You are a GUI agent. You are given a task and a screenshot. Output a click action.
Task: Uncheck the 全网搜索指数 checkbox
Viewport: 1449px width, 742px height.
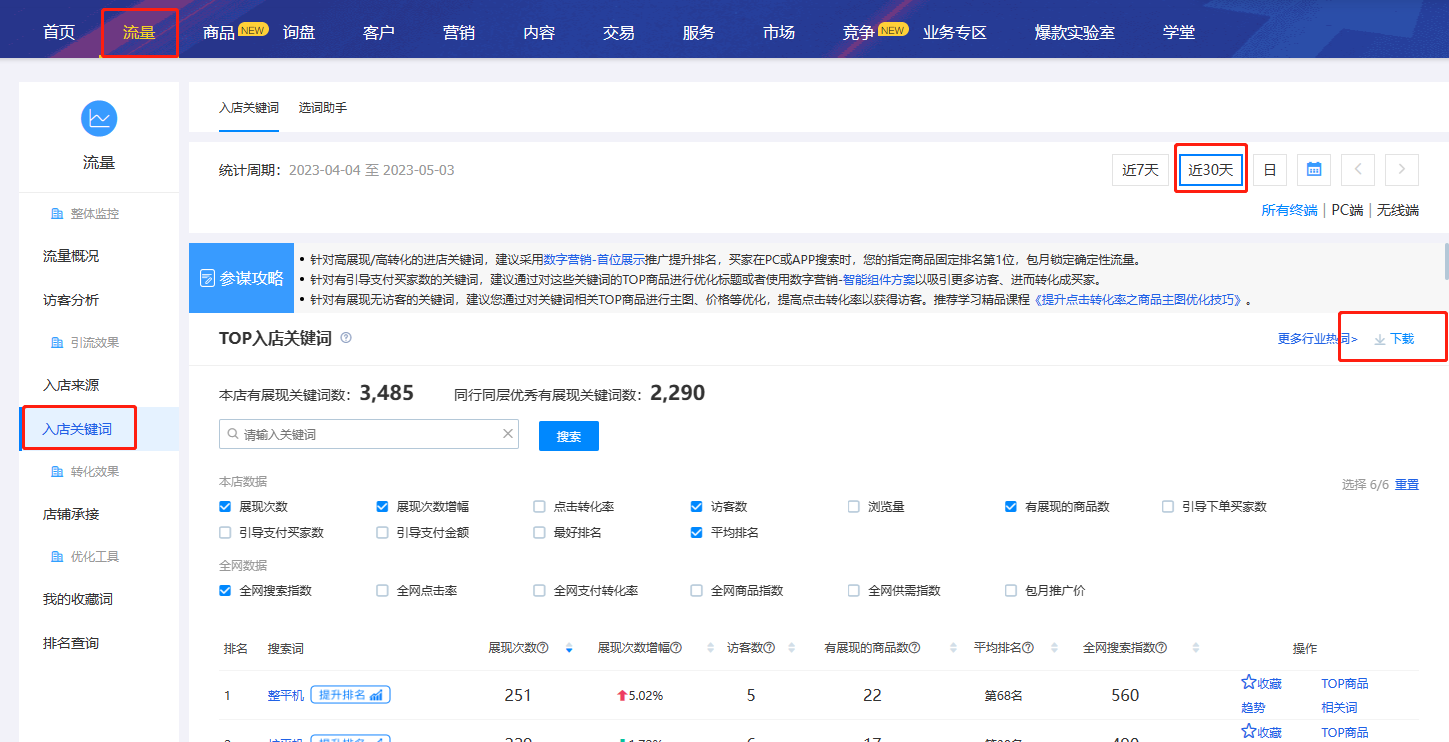[225, 591]
